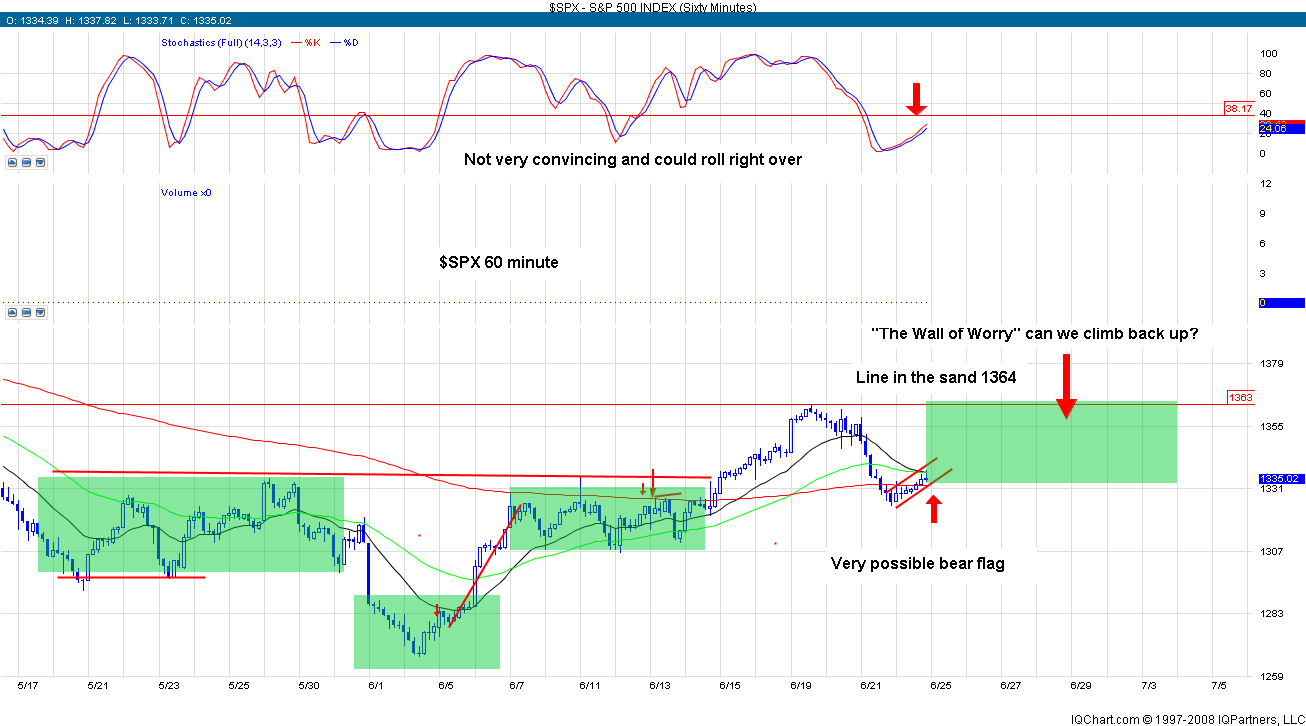
Task: Click the down-arrow icon in Volume panel controls
Action: [x=39, y=312]
